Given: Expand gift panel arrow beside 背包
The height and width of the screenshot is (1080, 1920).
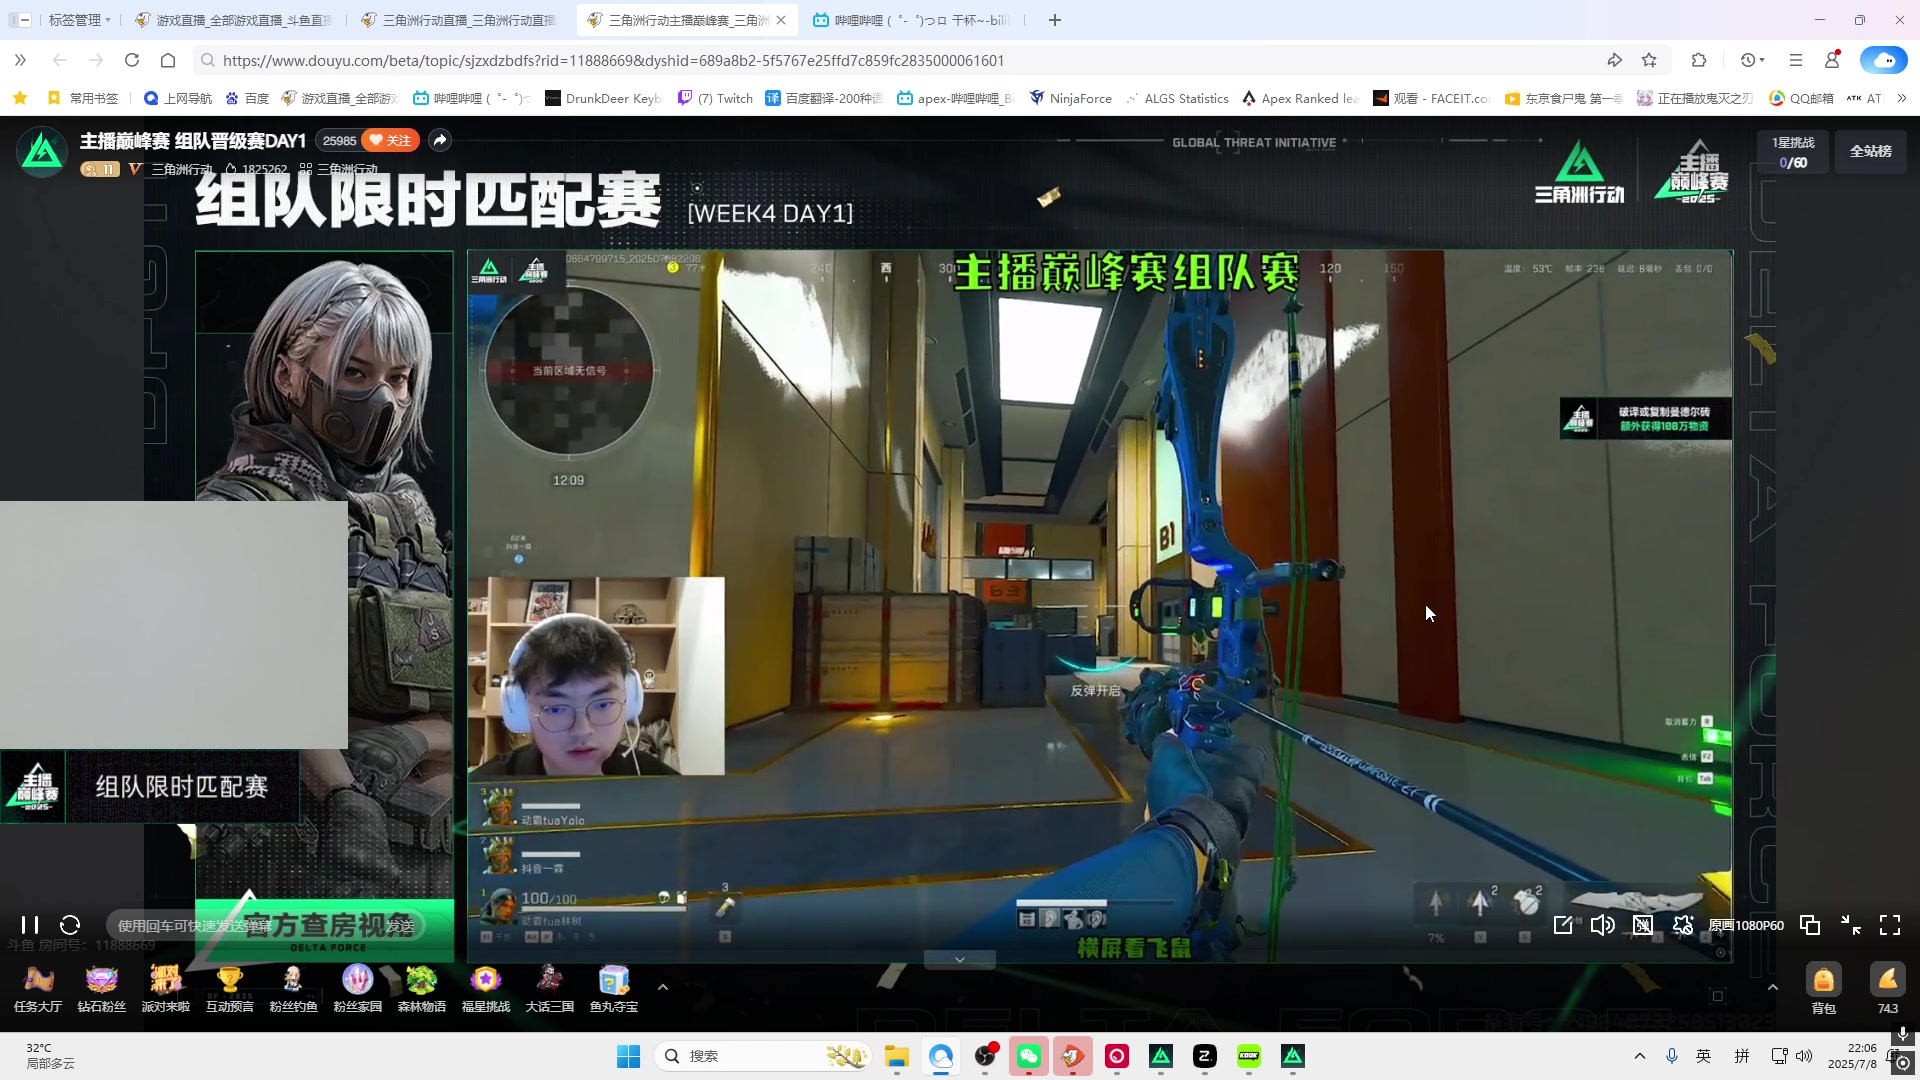Looking at the screenshot, I should (x=1773, y=987).
